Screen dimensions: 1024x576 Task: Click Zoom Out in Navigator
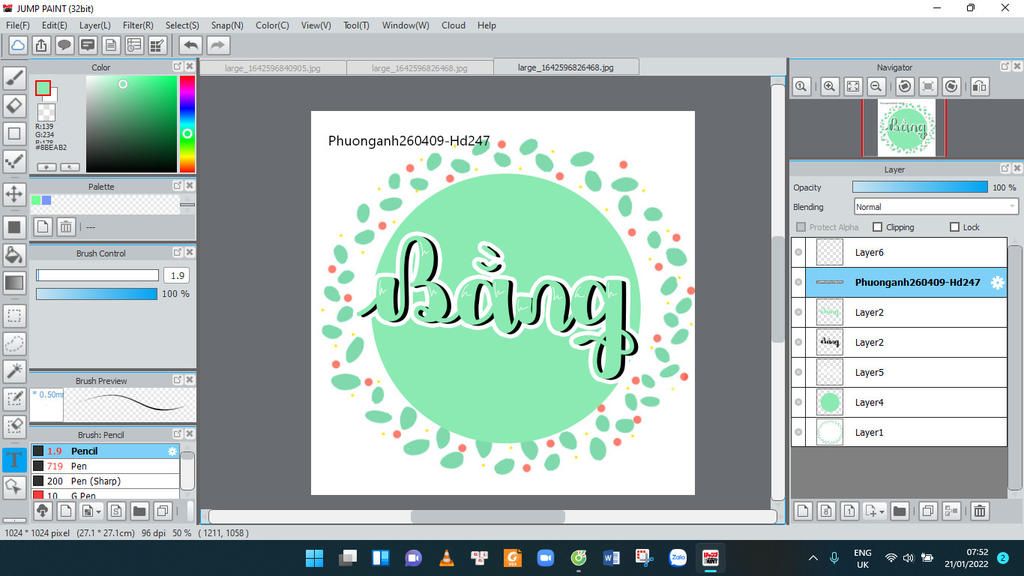[x=876, y=86]
